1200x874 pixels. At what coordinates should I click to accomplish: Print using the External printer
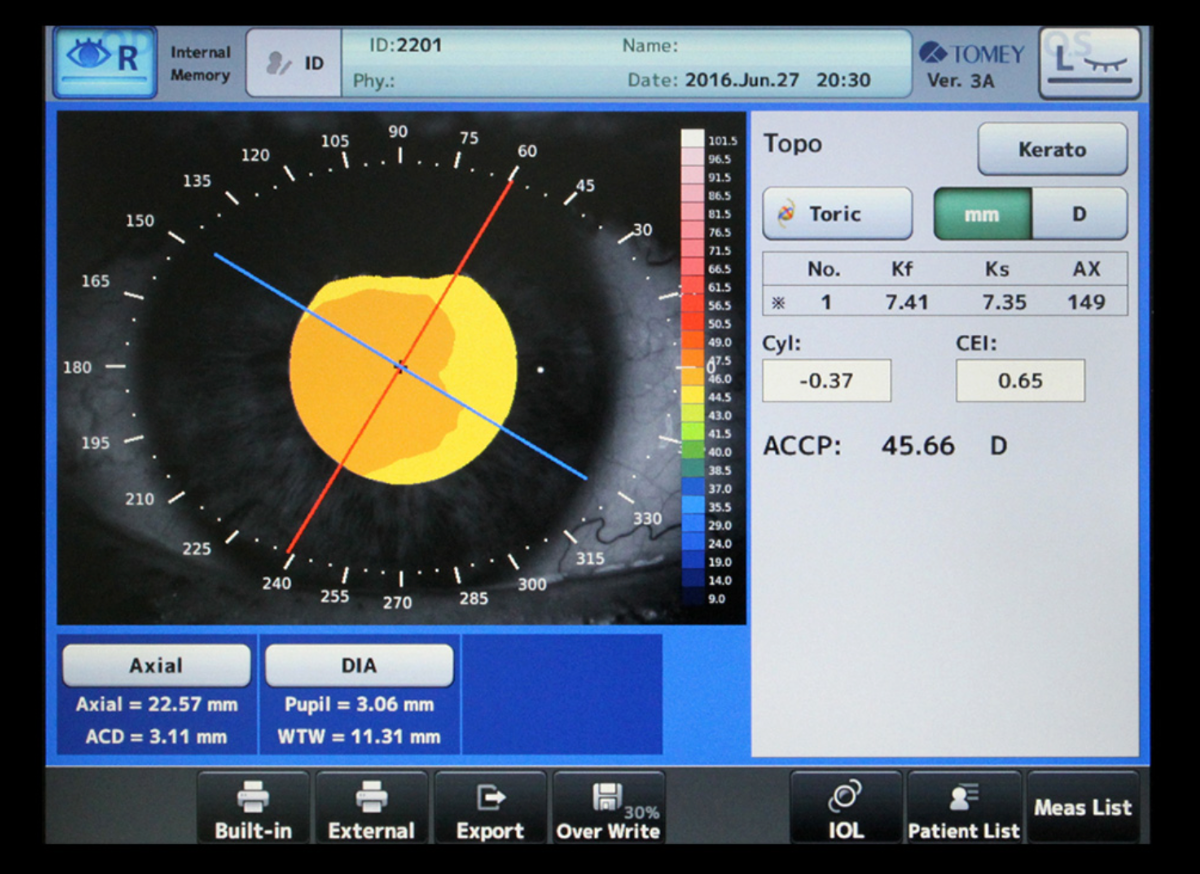pyautogui.click(x=371, y=808)
